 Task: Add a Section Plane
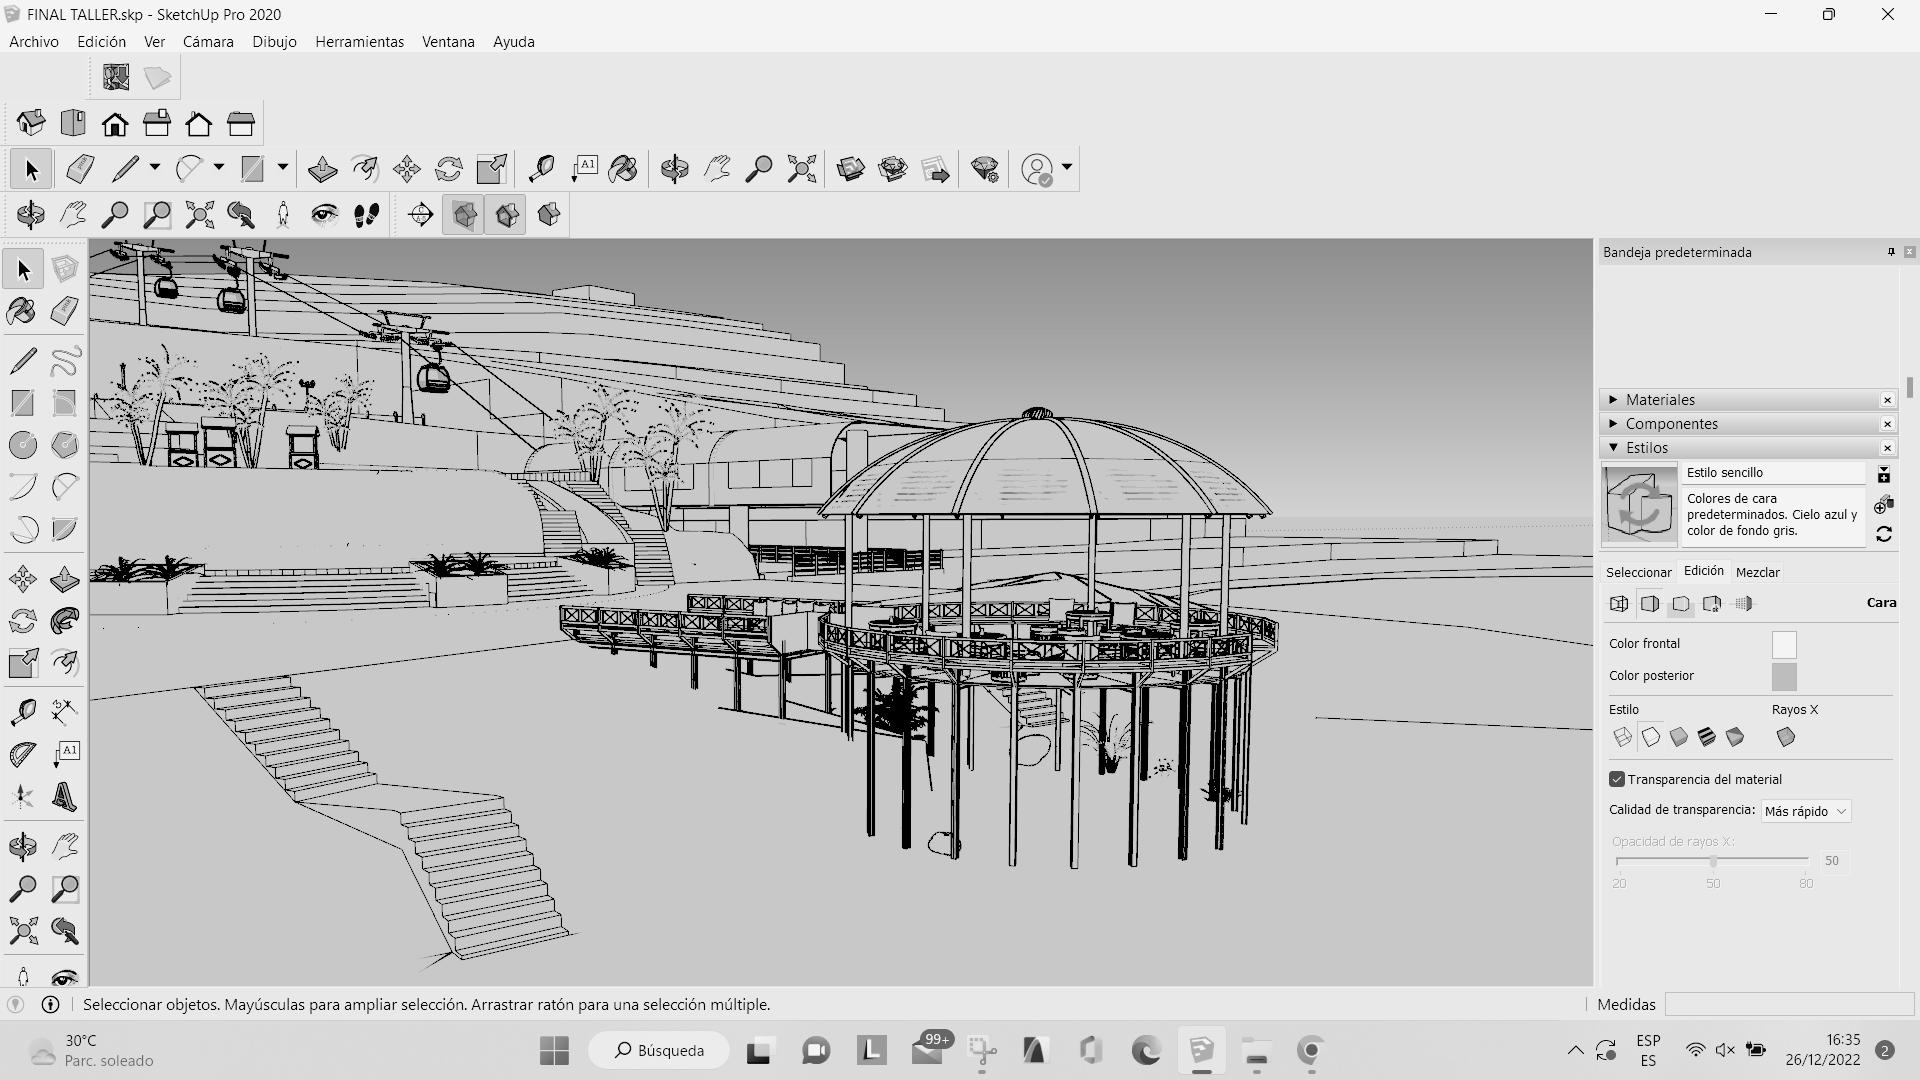[x=421, y=215]
